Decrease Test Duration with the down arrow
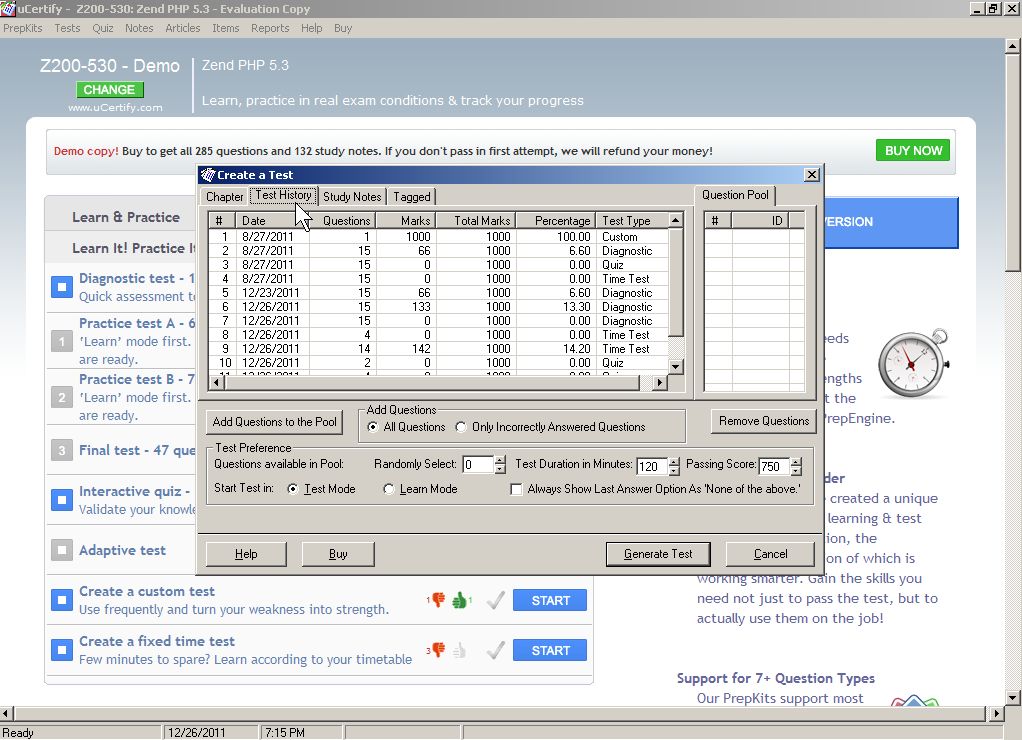 [x=674, y=471]
